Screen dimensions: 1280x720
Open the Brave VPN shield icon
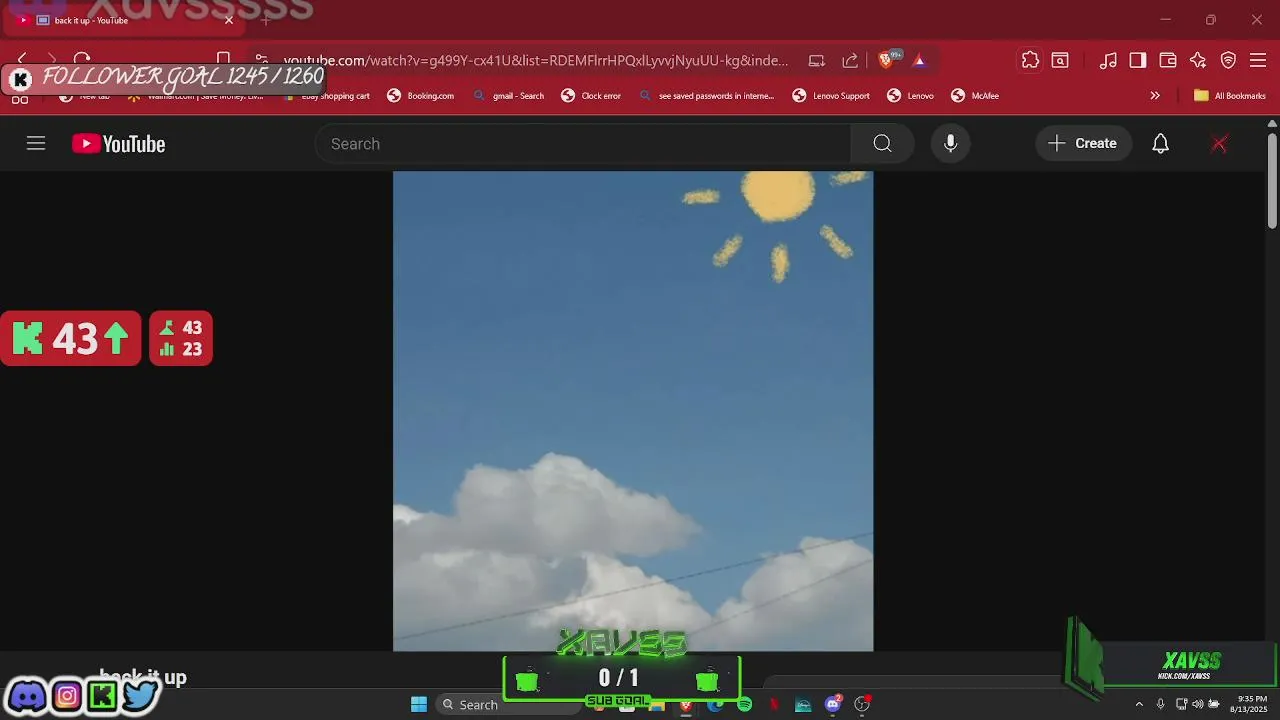pos(1229,60)
